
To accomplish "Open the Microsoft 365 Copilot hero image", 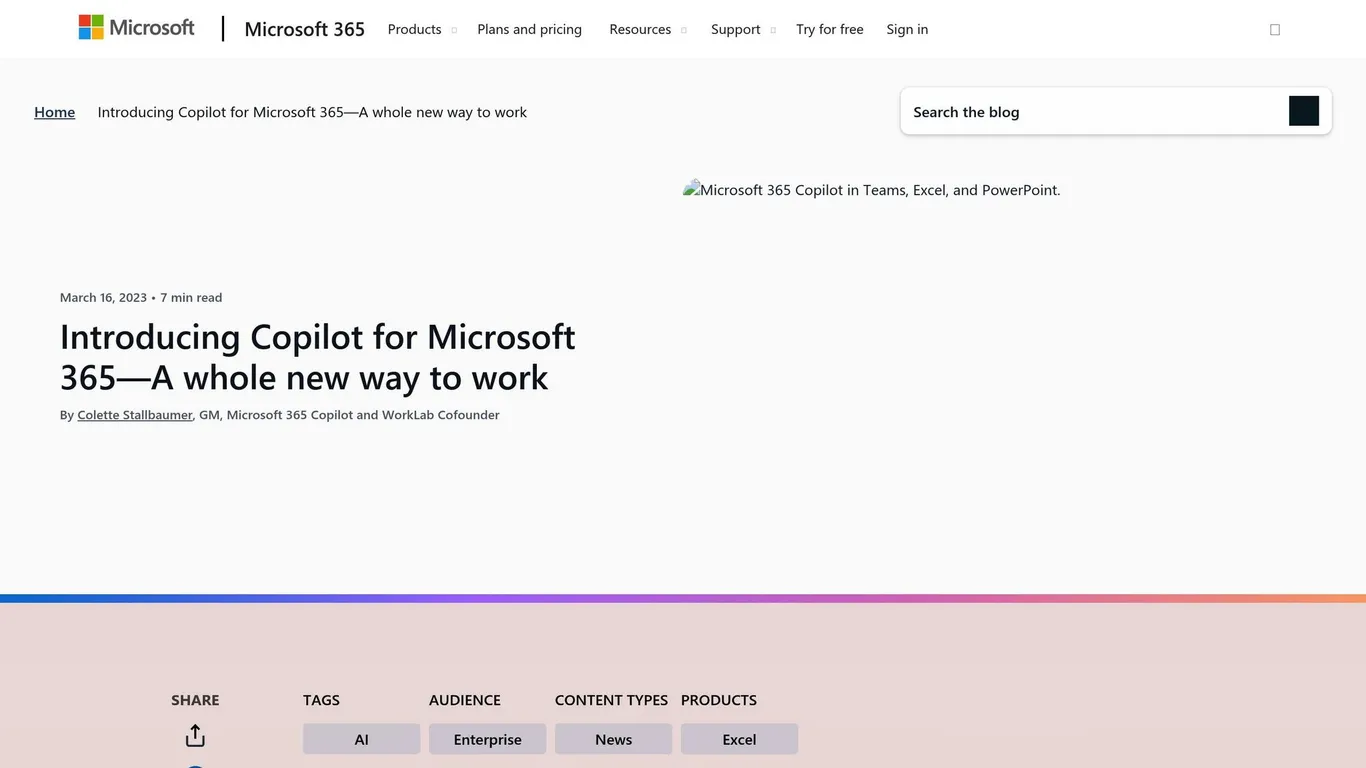I will tap(871, 190).
